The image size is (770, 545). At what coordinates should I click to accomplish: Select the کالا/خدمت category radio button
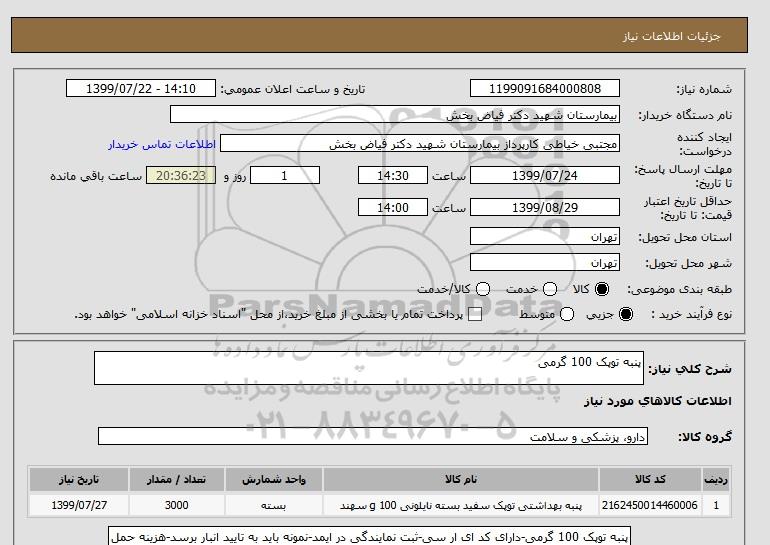coord(483,289)
